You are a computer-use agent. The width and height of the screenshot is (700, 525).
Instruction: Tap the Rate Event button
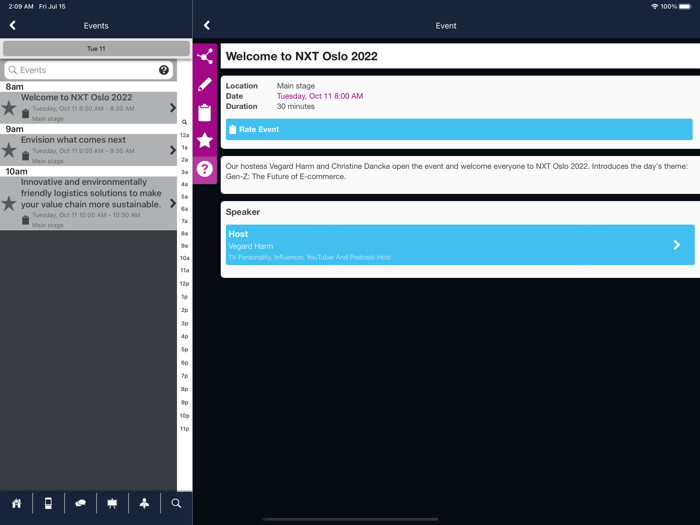pyautogui.click(x=459, y=129)
